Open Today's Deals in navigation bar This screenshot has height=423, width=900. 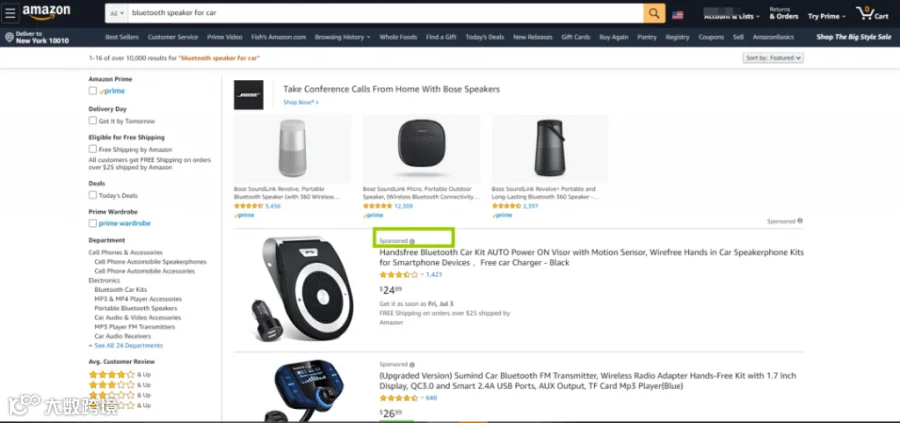pyautogui.click(x=484, y=37)
